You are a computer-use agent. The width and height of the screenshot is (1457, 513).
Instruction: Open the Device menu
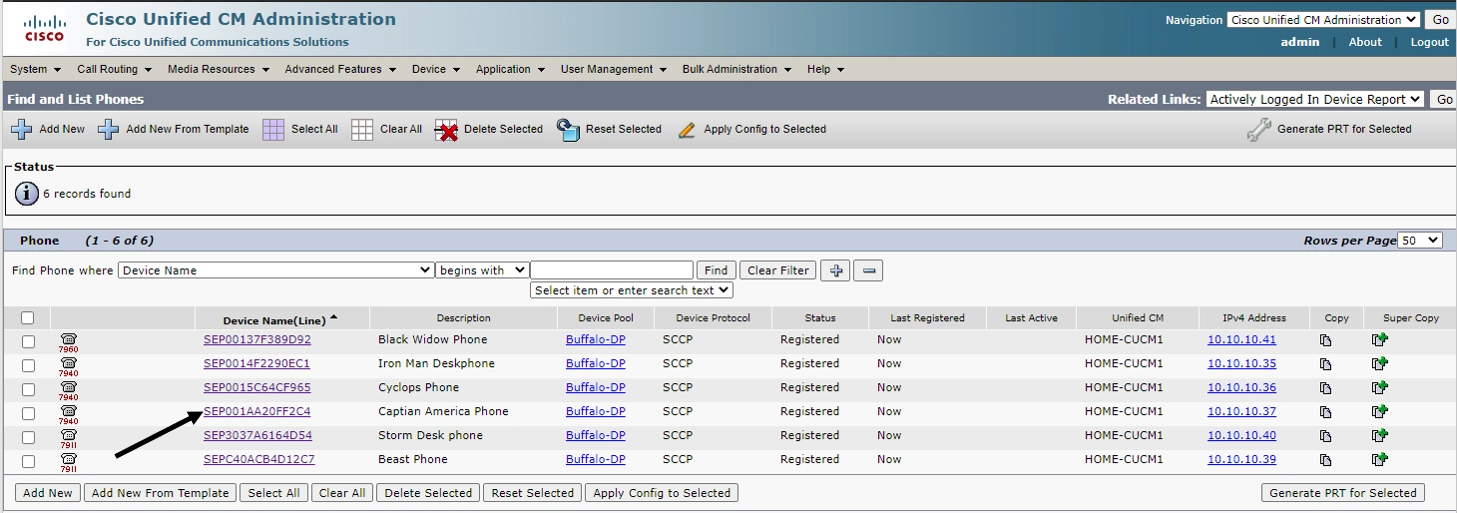point(435,69)
